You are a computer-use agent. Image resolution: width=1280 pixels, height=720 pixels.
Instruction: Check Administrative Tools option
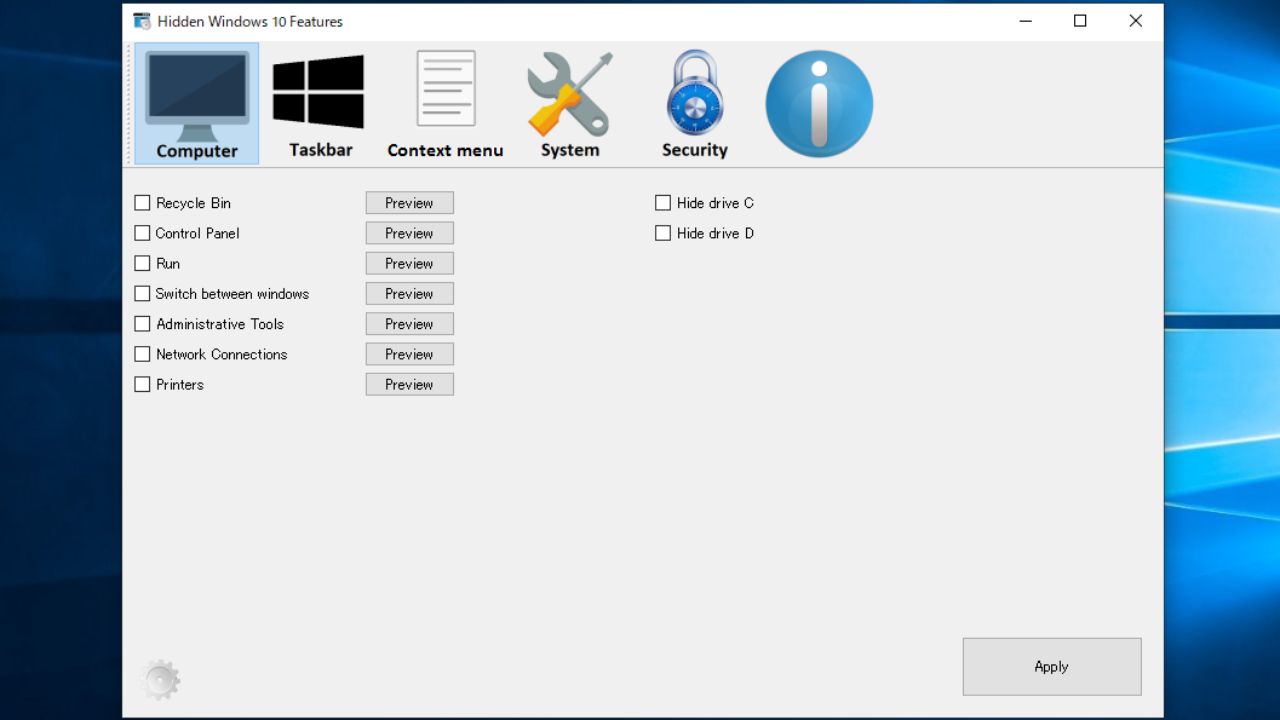click(x=142, y=324)
